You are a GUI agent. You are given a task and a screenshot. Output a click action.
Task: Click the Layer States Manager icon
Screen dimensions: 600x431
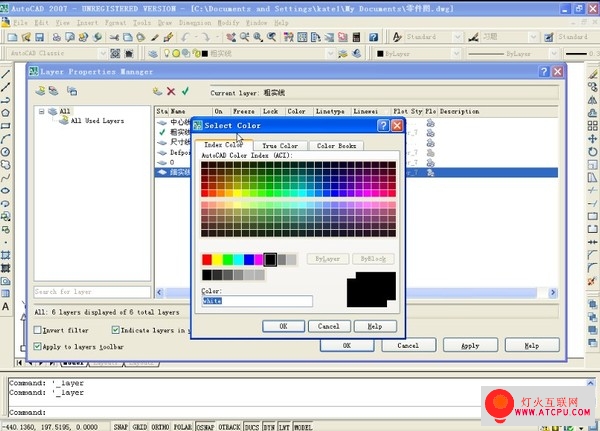pos(72,91)
